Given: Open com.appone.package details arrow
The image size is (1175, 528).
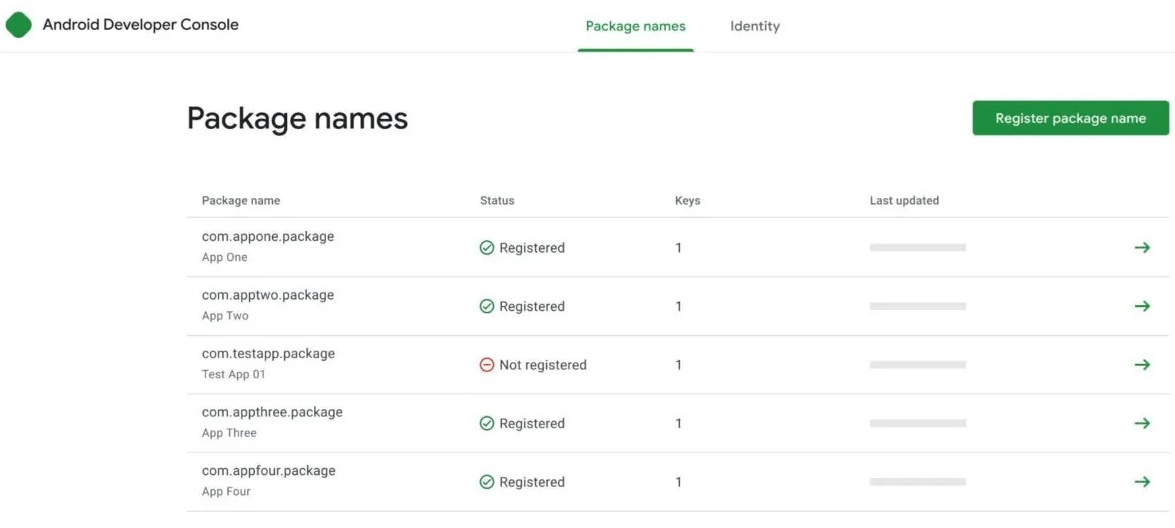Looking at the screenshot, I should 1142,248.
